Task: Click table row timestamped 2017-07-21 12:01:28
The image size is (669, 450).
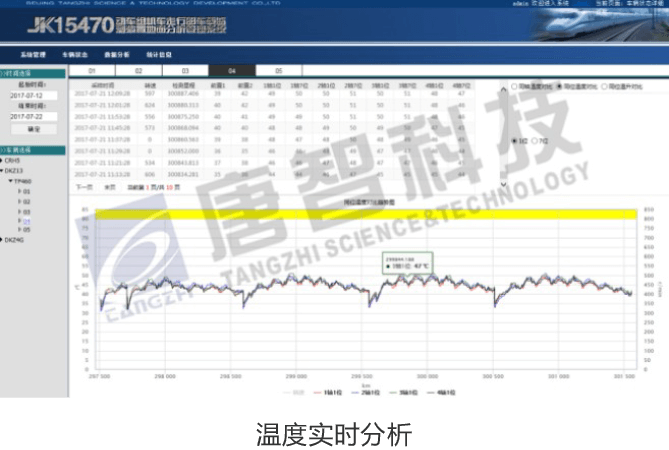Action: [x=272, y=105]
